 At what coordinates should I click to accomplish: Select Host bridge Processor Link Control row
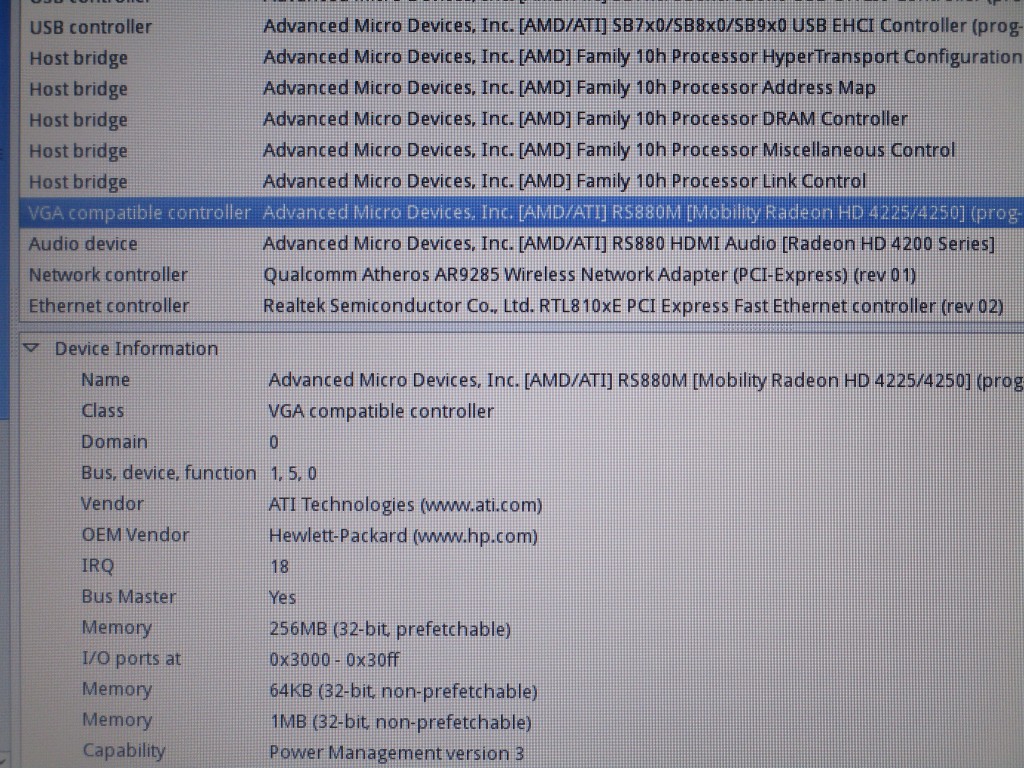pos(521,181)
